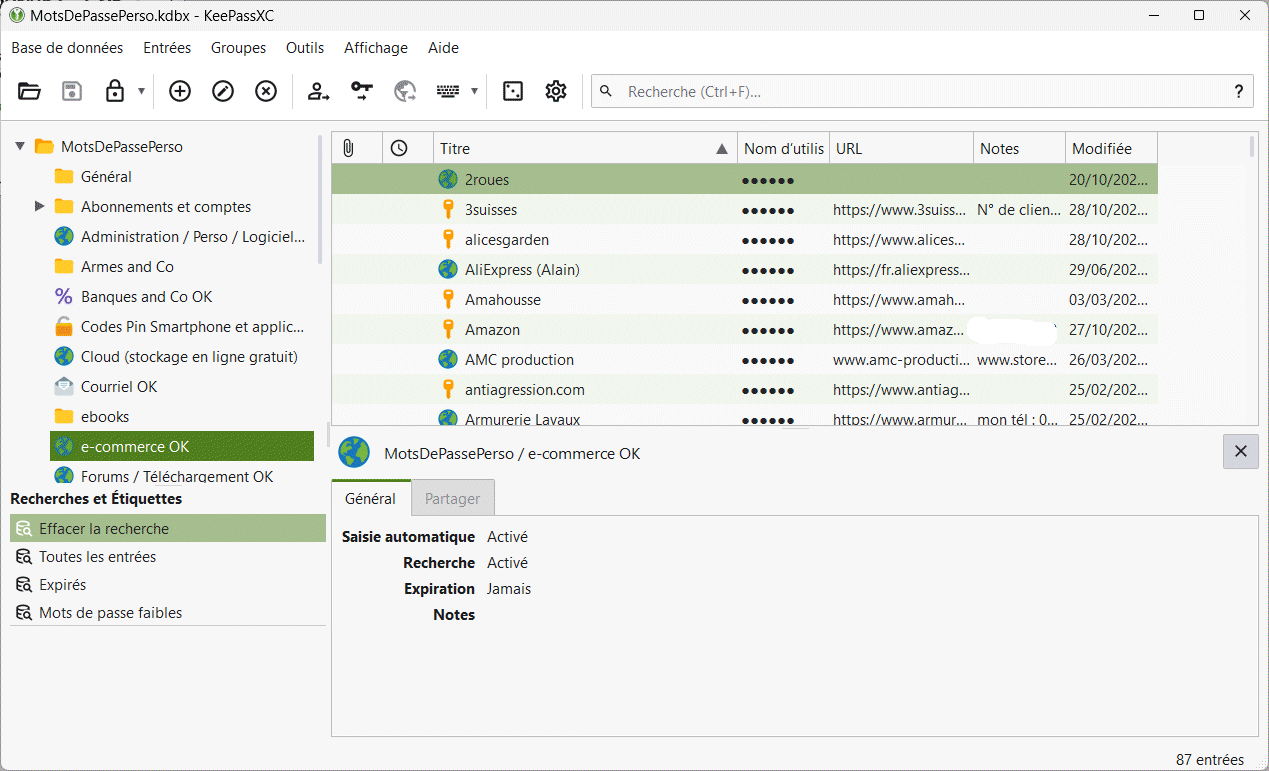Open Base de données menu
The width and height of the screenshot is (1269, 771).
67,48
